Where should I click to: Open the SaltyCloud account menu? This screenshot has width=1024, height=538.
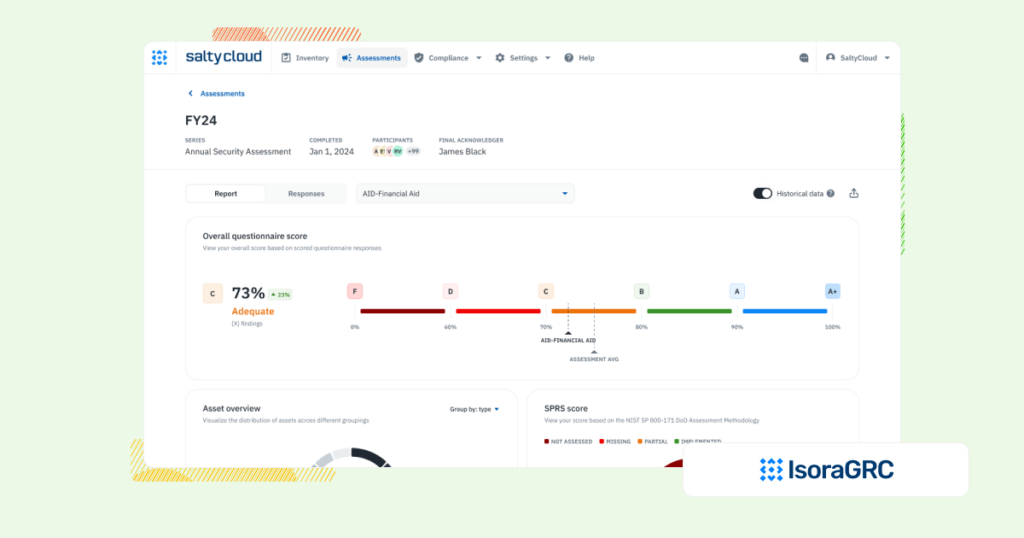tap(858, 58)
